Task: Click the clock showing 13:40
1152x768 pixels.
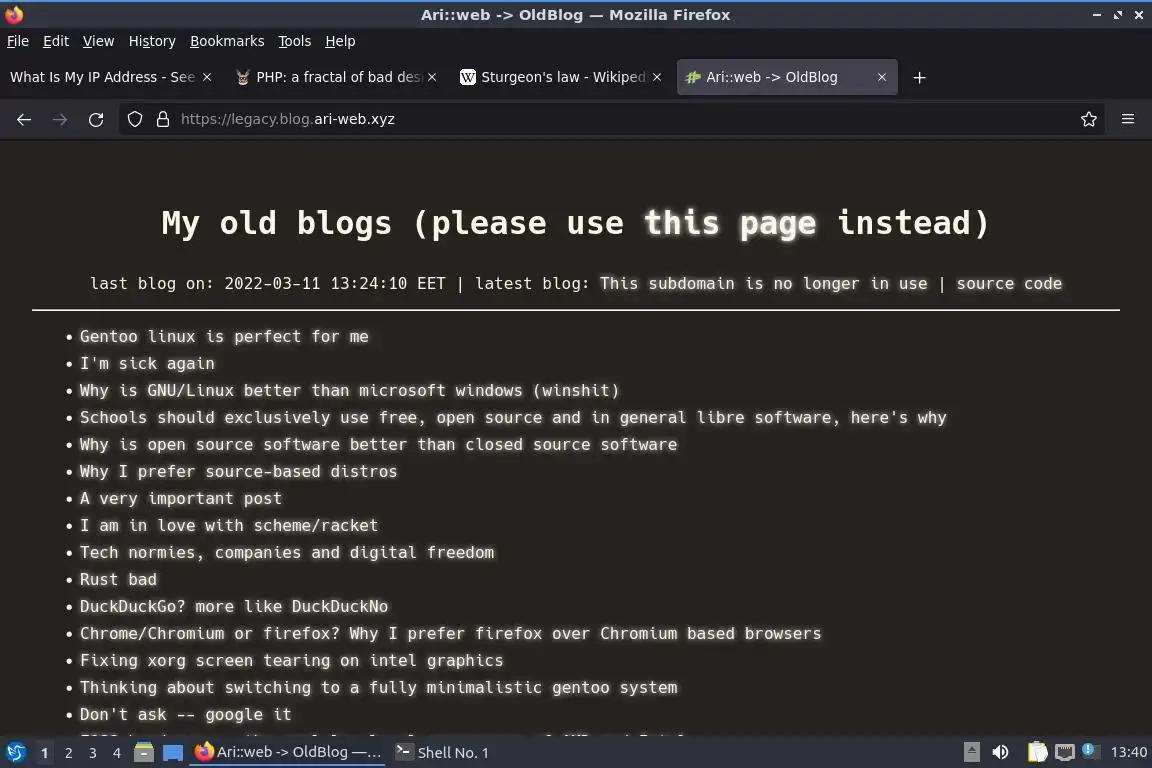Action: 1128,753
